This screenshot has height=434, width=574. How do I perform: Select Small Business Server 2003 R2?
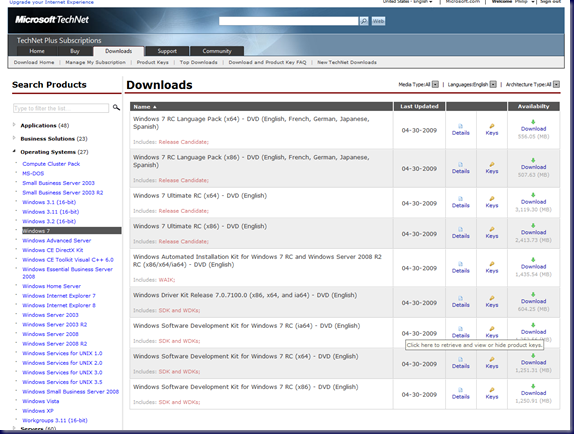tap(63, 192)
